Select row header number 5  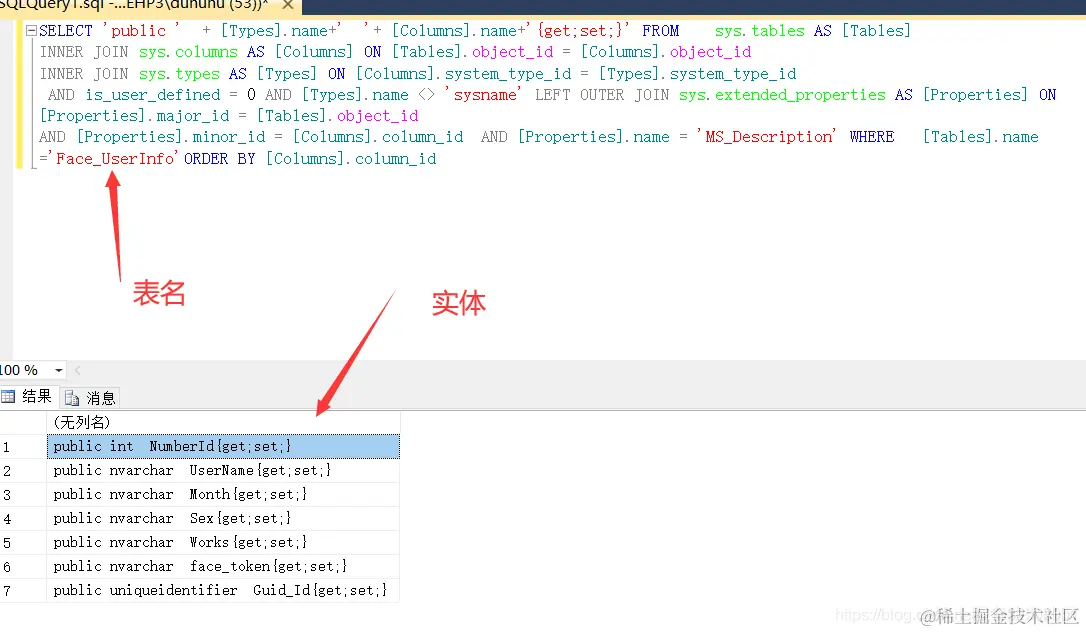point(23,543)
